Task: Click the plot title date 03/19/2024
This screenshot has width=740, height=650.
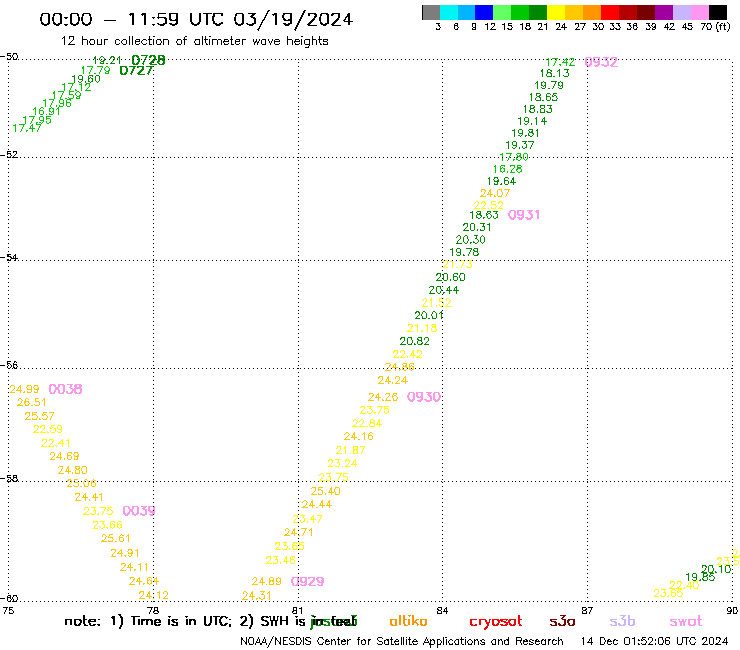Action: point(293,19)
